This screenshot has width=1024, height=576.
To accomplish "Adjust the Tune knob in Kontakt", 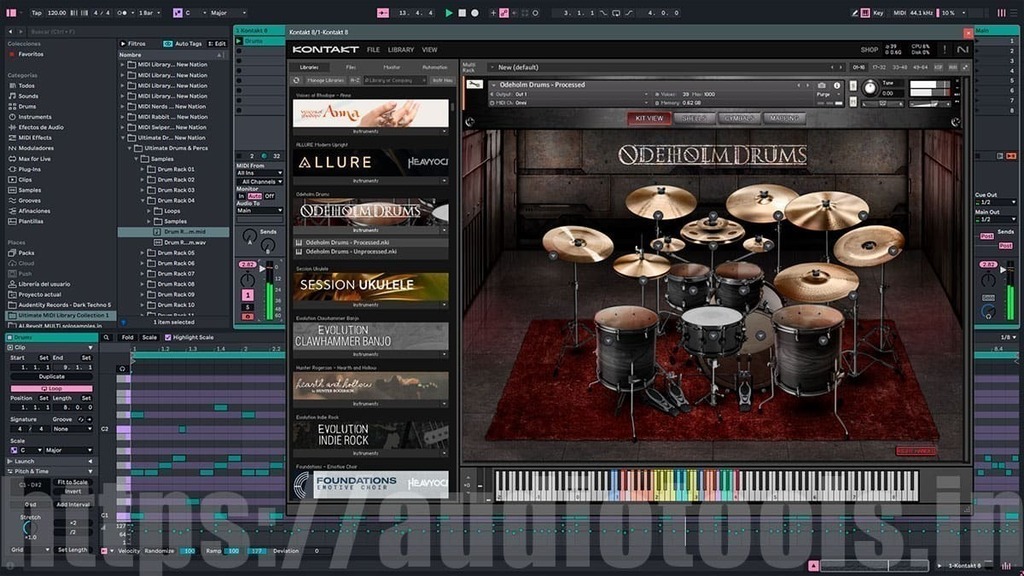I will tap(870, 89).
